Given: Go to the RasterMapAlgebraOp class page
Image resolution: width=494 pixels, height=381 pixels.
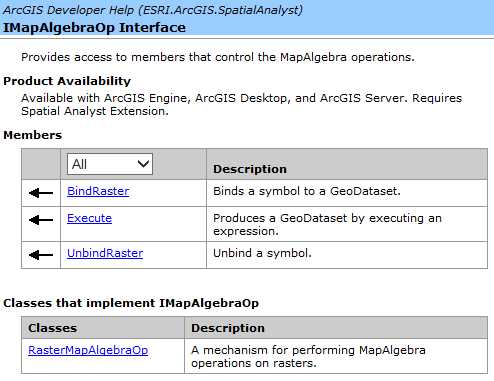Looking at the screenshot, I should pos(88,350).
